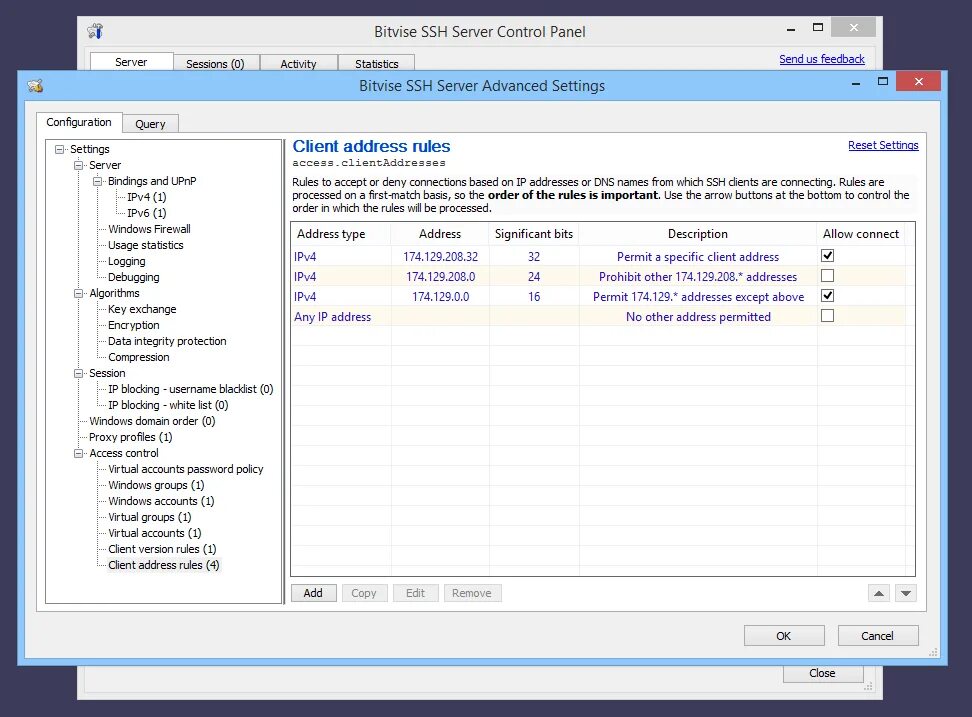
Task: Select Debugging in the settings tree
Action: (133, 278)
